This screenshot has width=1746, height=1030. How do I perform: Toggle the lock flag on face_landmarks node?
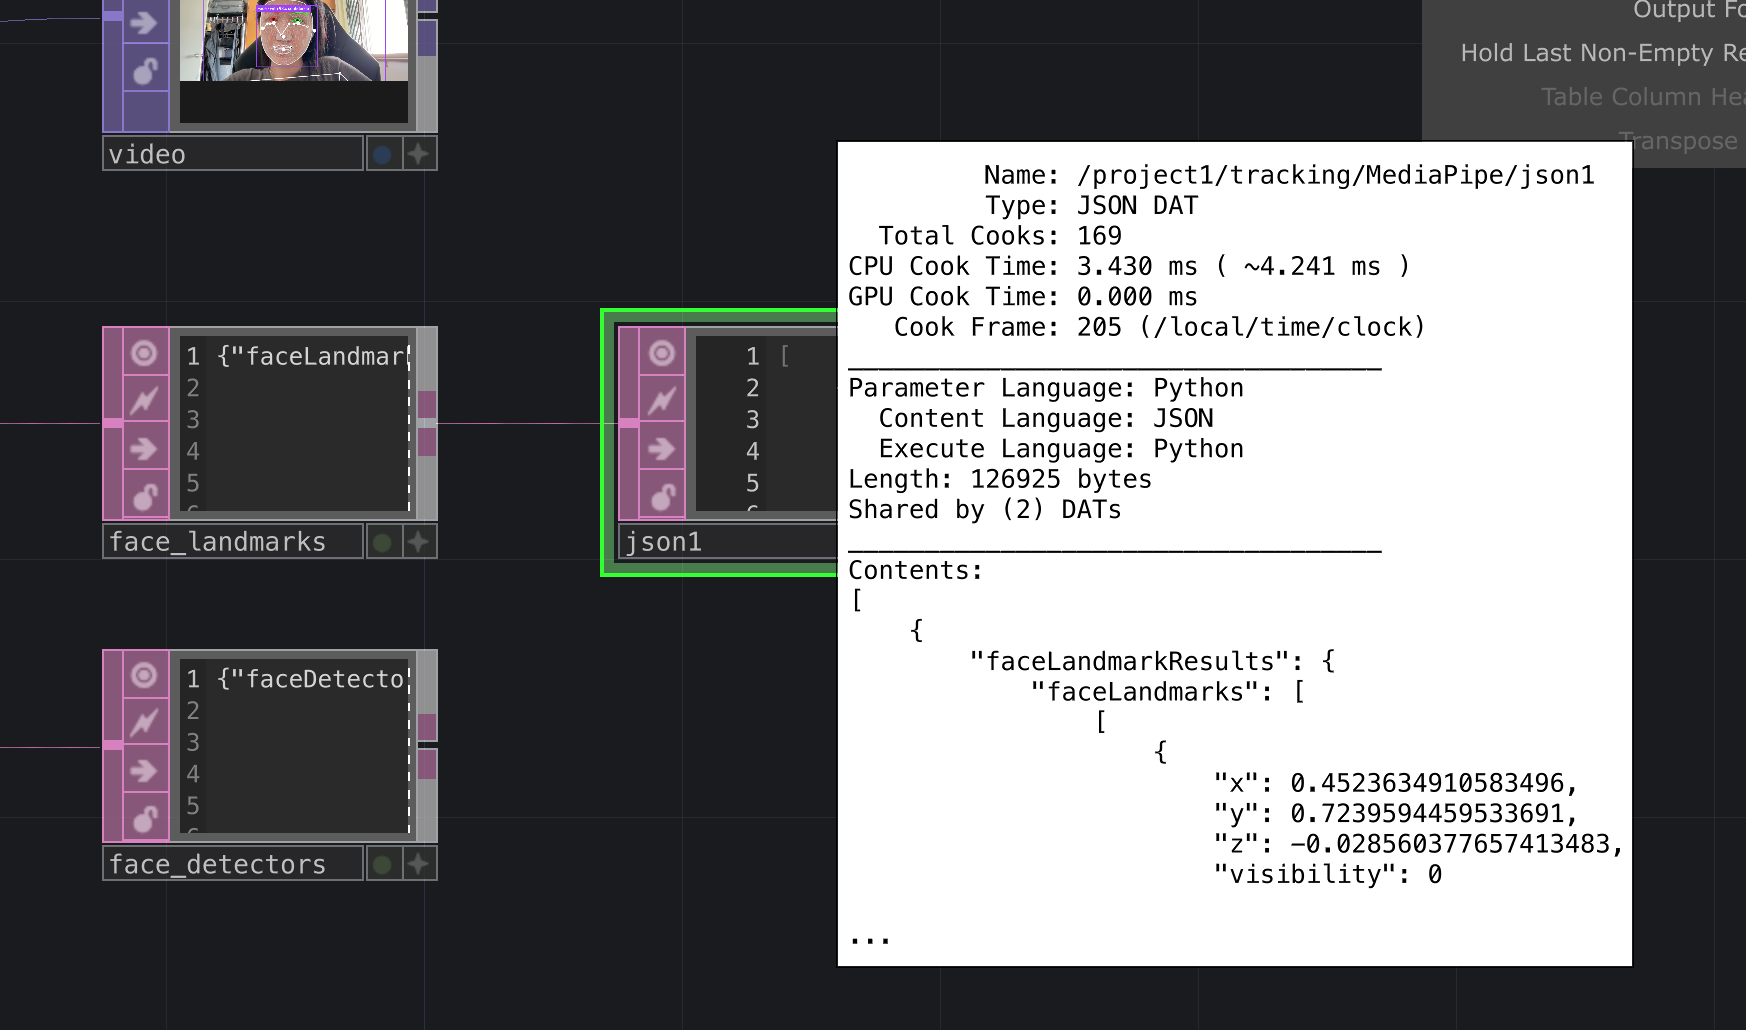pyautogui.click(x=144, y=496)
